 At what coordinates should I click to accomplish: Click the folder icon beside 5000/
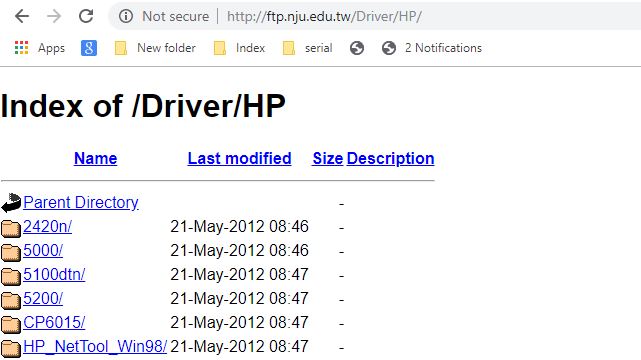pos(11,253)
